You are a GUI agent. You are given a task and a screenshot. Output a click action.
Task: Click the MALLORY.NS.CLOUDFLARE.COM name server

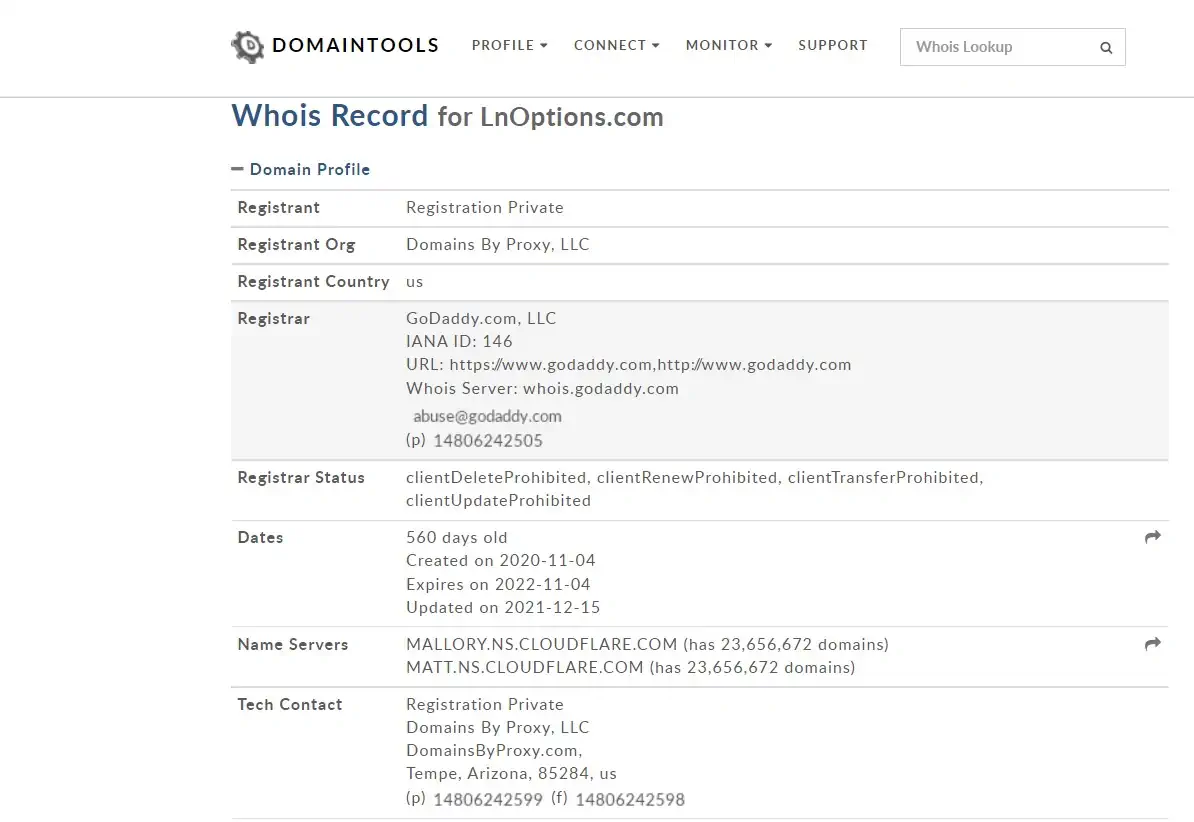tap(541, 644)
